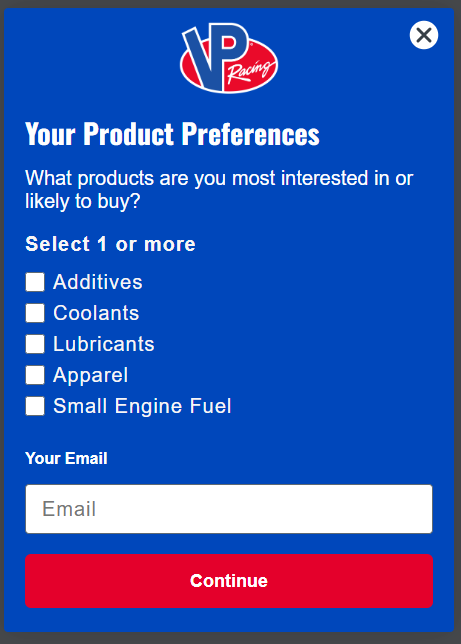Click the dark backdrop below the popup
Image resolution: width=461 pixels, height=644 pixels.
click(x=230, y=639)
